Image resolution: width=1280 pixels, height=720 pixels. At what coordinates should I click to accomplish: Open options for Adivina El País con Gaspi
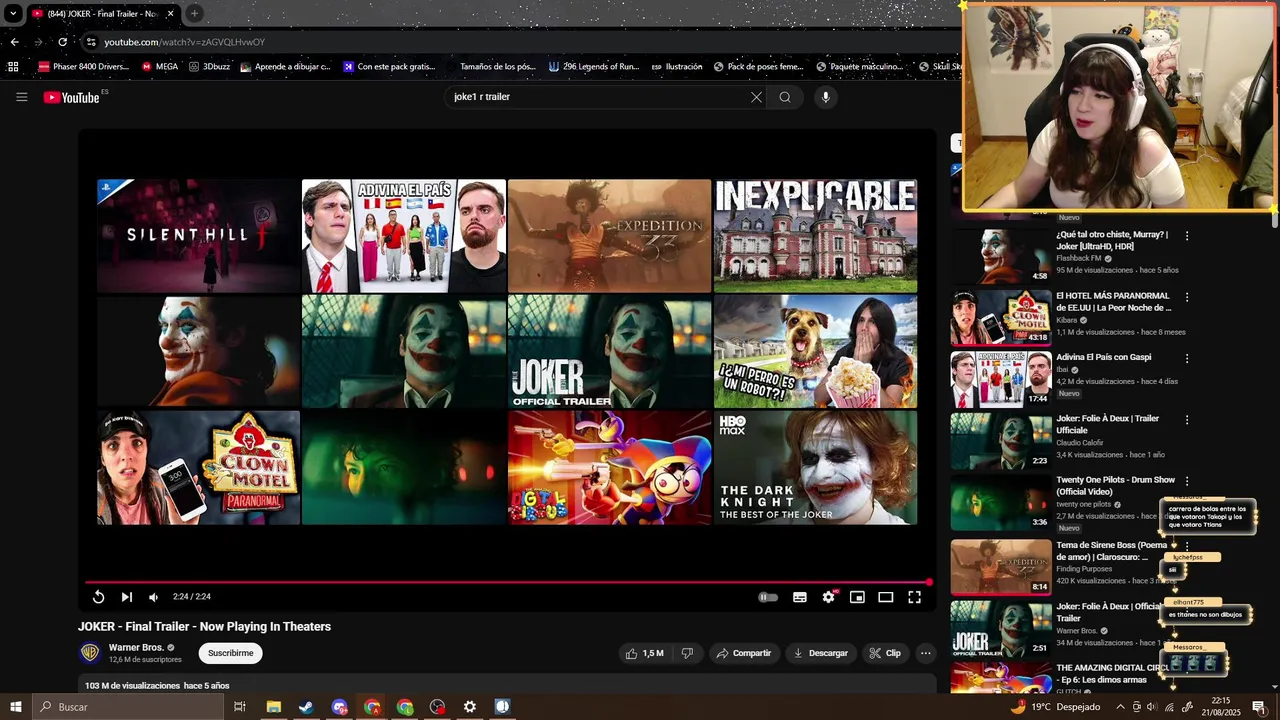[x=1187, y=358]
